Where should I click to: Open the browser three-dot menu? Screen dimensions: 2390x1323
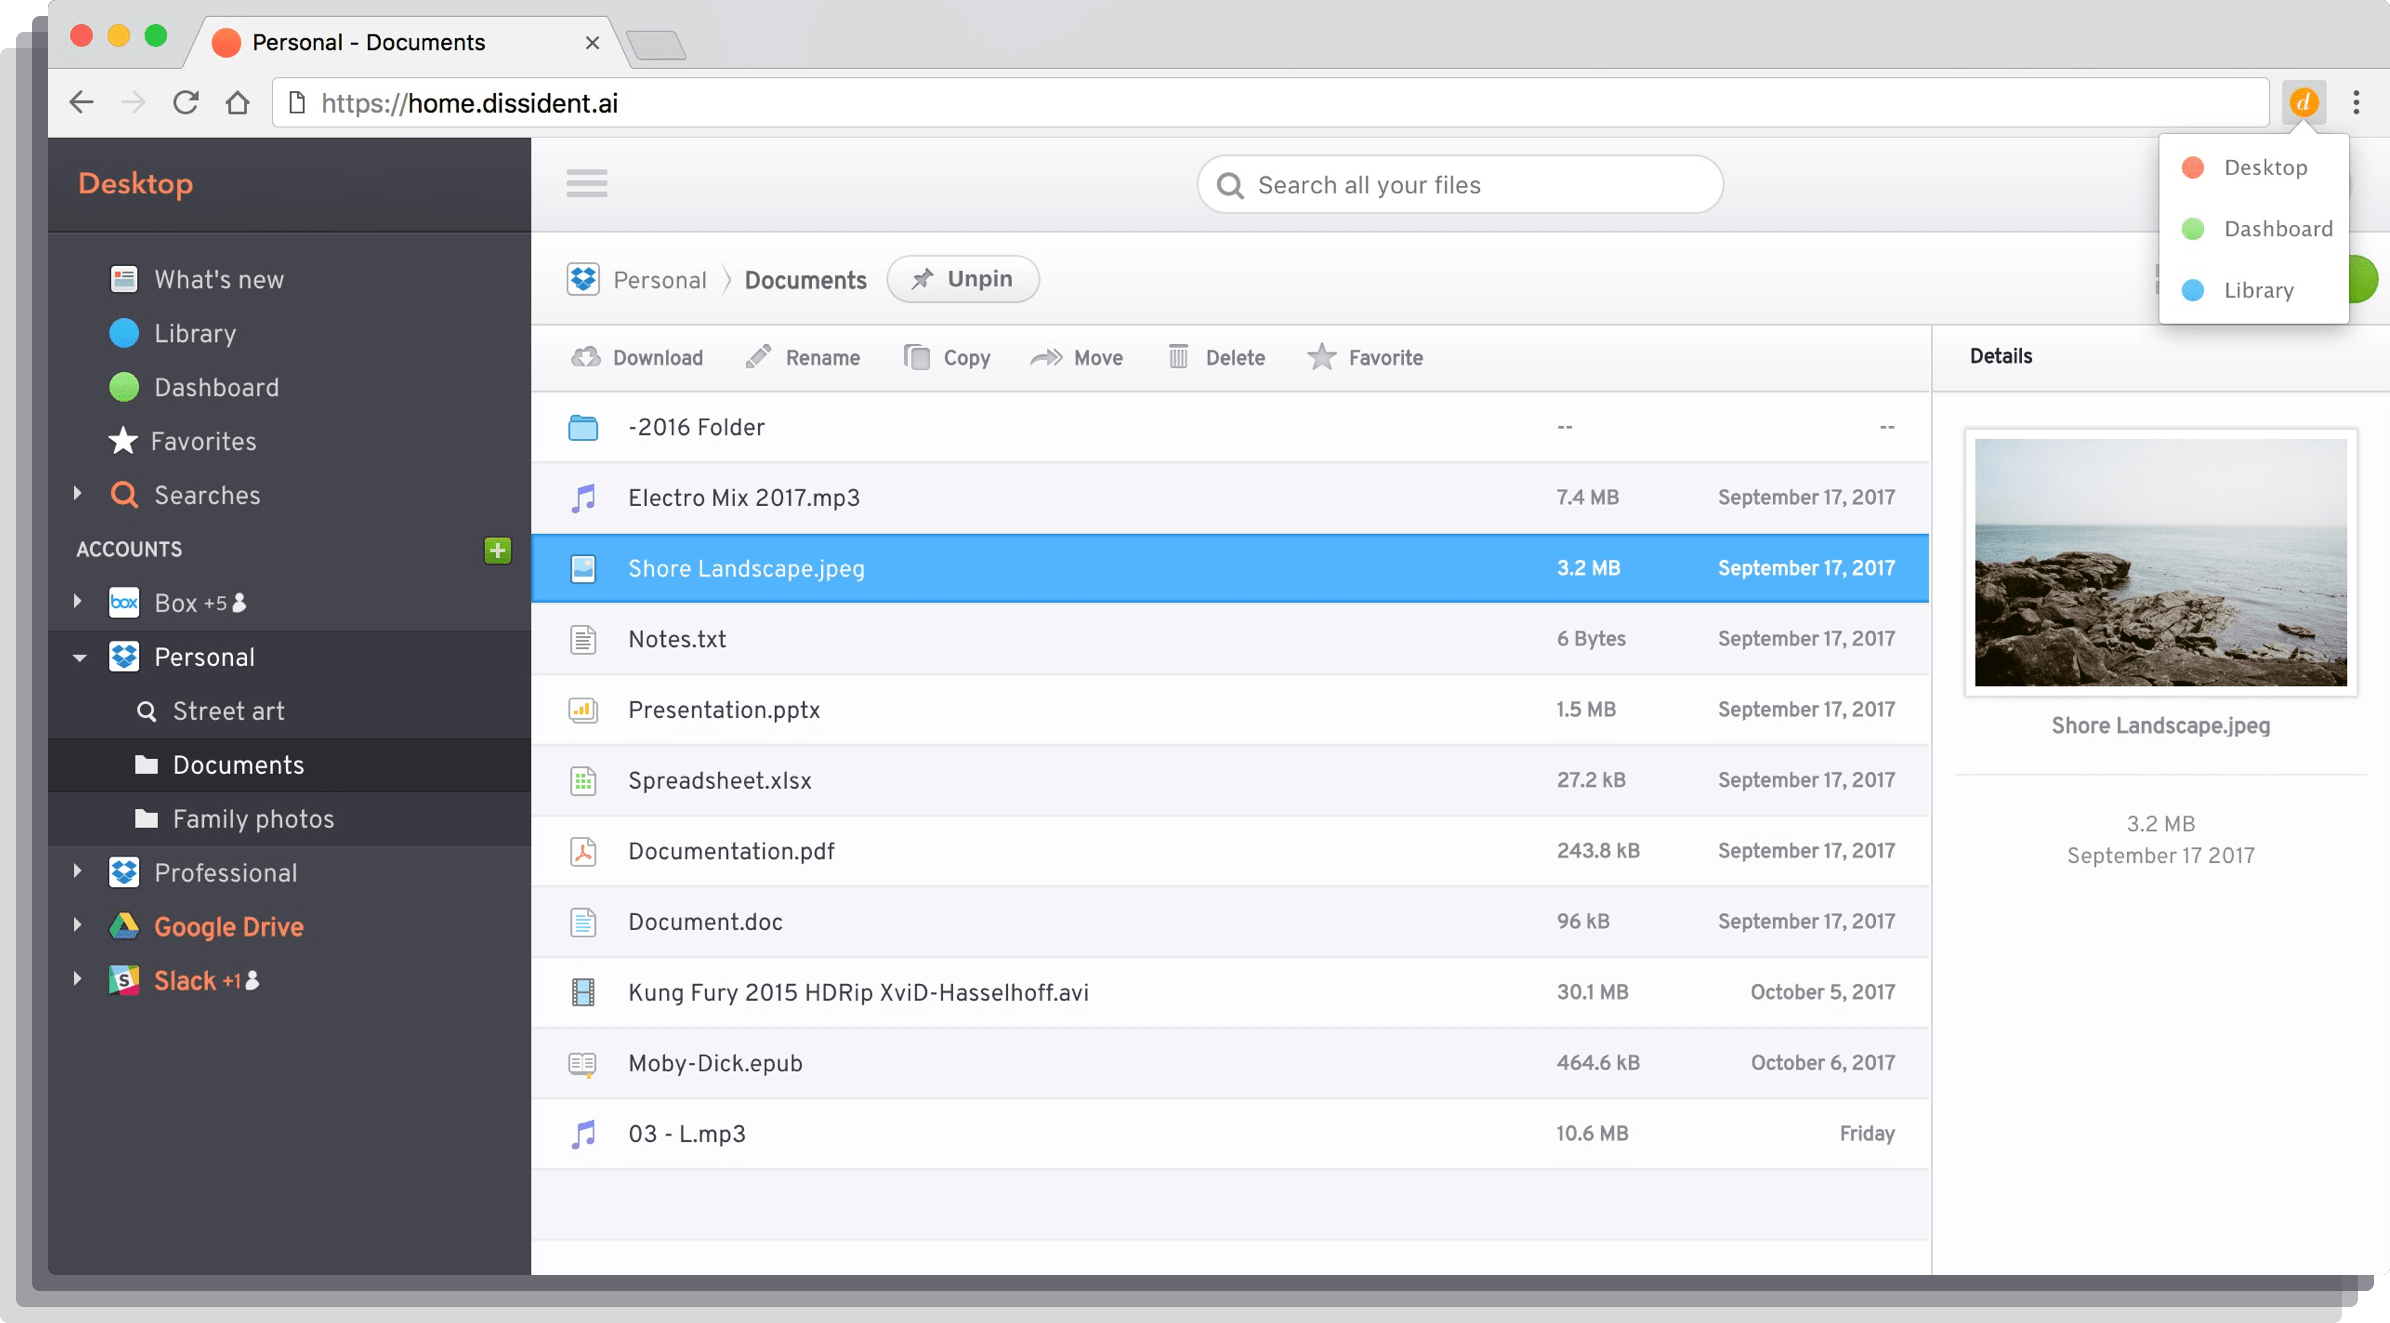pyautogui.click(x=2356, y=102)
